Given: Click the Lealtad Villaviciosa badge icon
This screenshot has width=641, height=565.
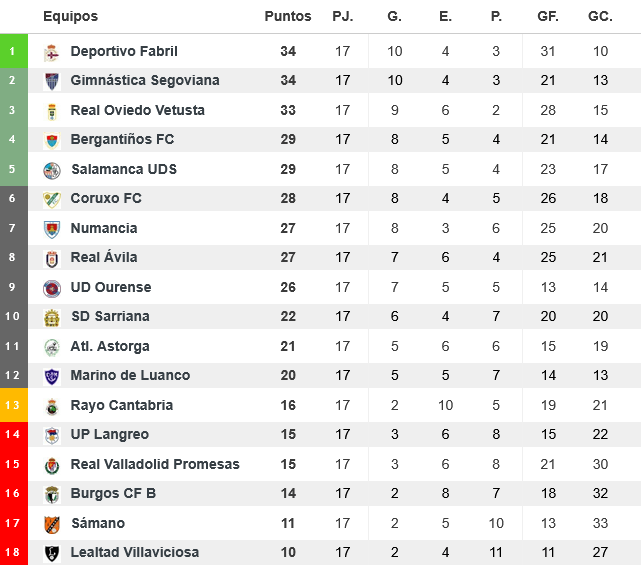Looking at the screenshot, I should pos(52,553).
